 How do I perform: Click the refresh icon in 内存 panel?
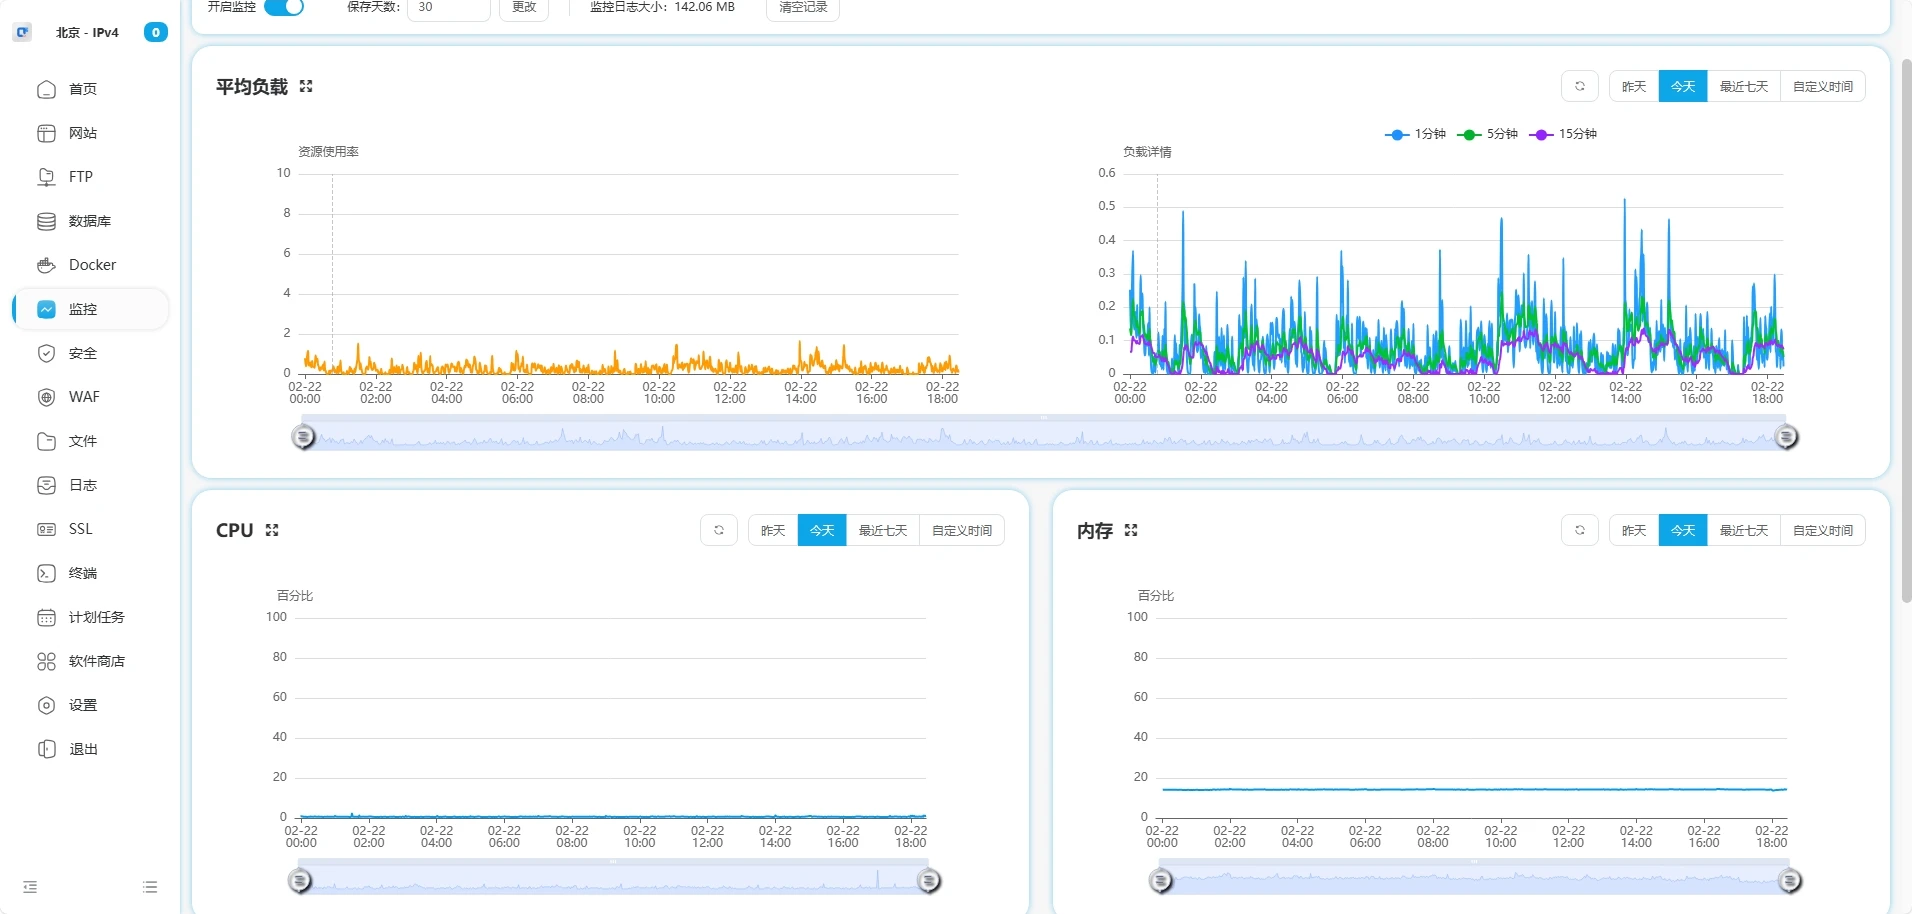[x=1579, y=530]
